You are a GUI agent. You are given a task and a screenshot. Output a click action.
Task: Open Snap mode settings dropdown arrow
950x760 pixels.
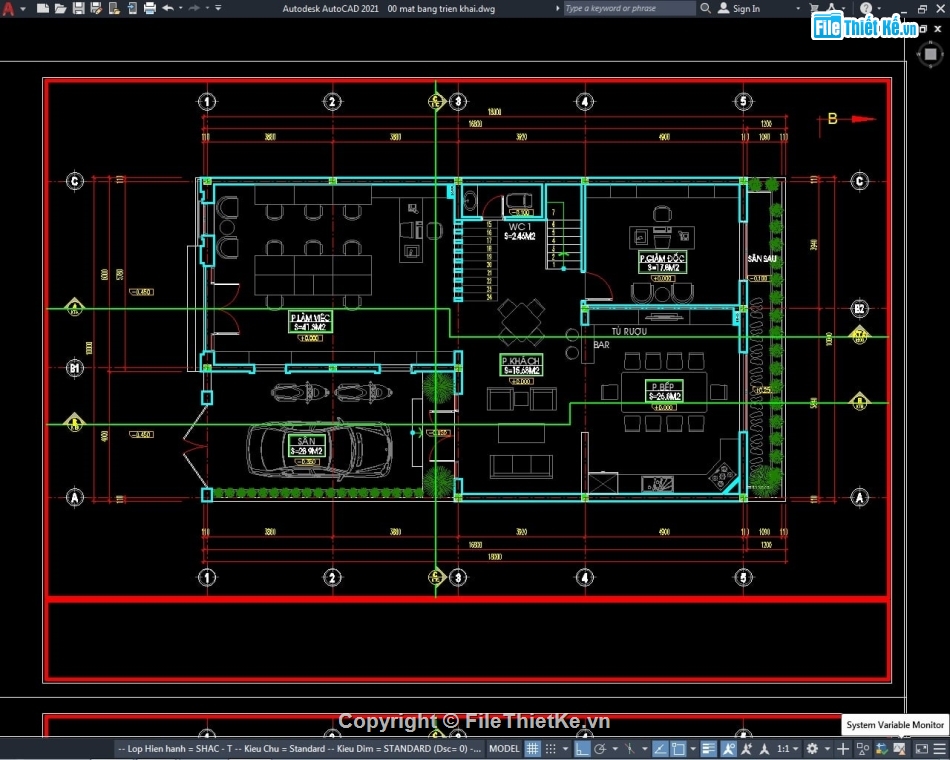point(565,749)
